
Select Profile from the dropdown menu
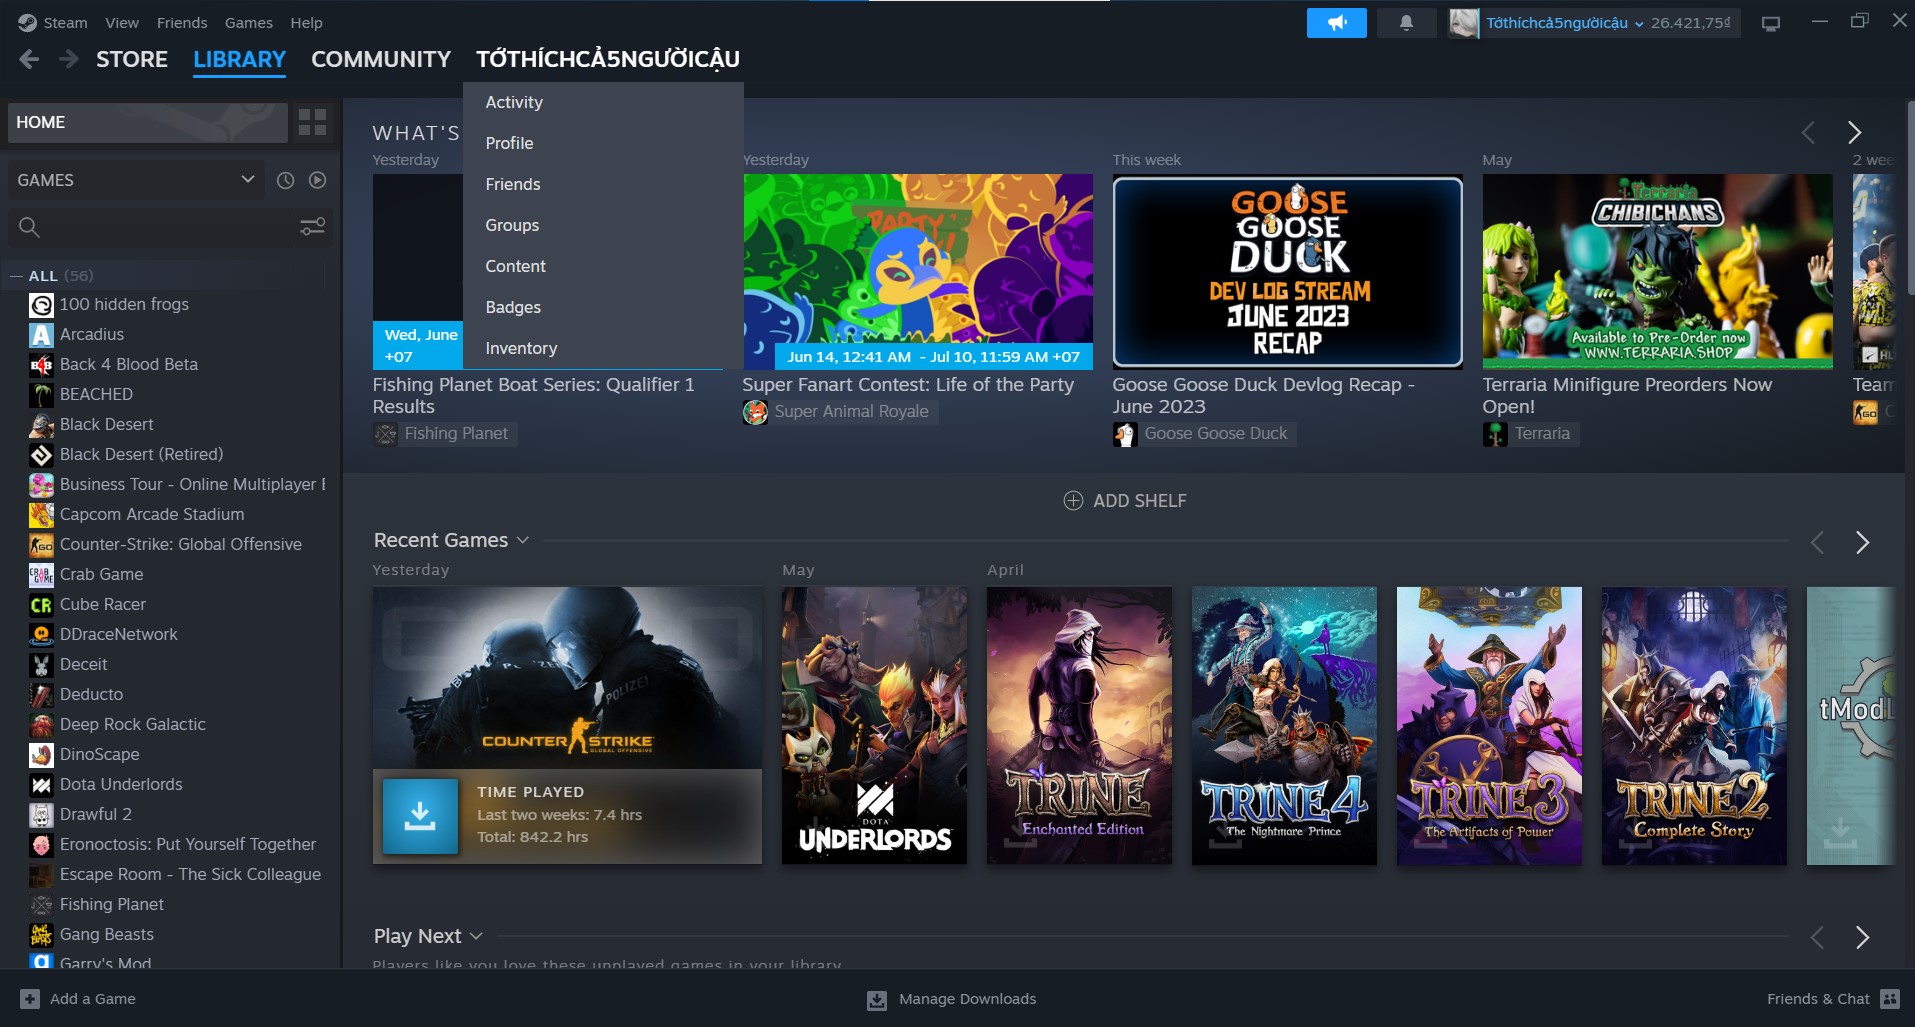[603, 143]
